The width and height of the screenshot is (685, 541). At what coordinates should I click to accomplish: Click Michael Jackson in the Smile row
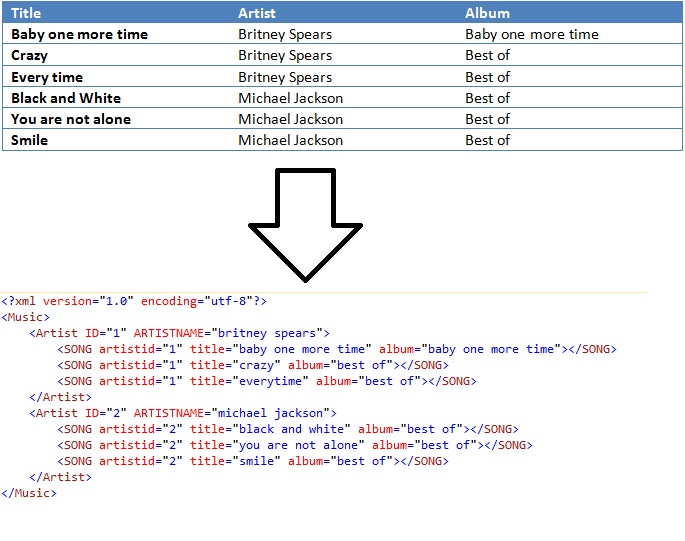click(x=291, y=140)
